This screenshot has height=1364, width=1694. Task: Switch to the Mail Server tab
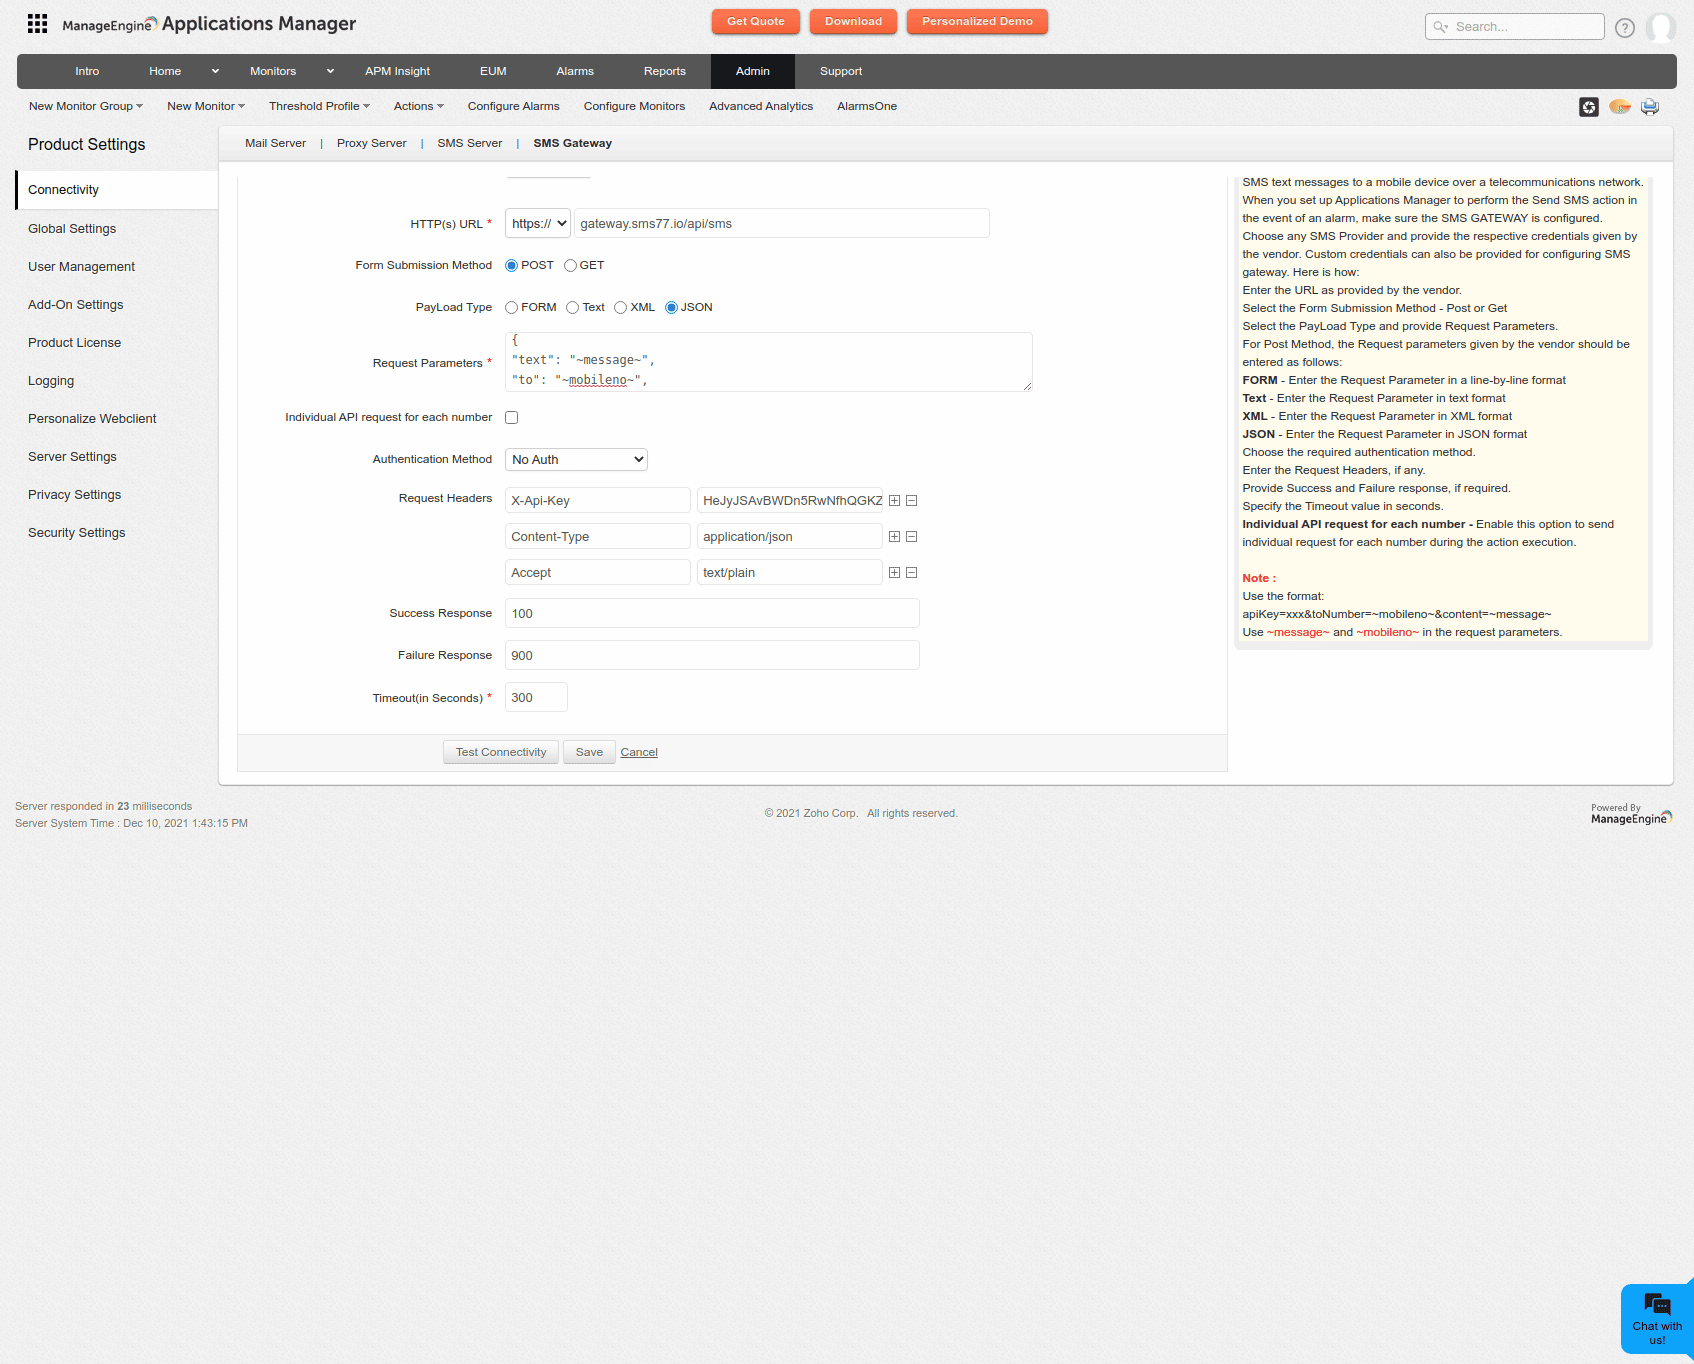click(x=275, y=144)
